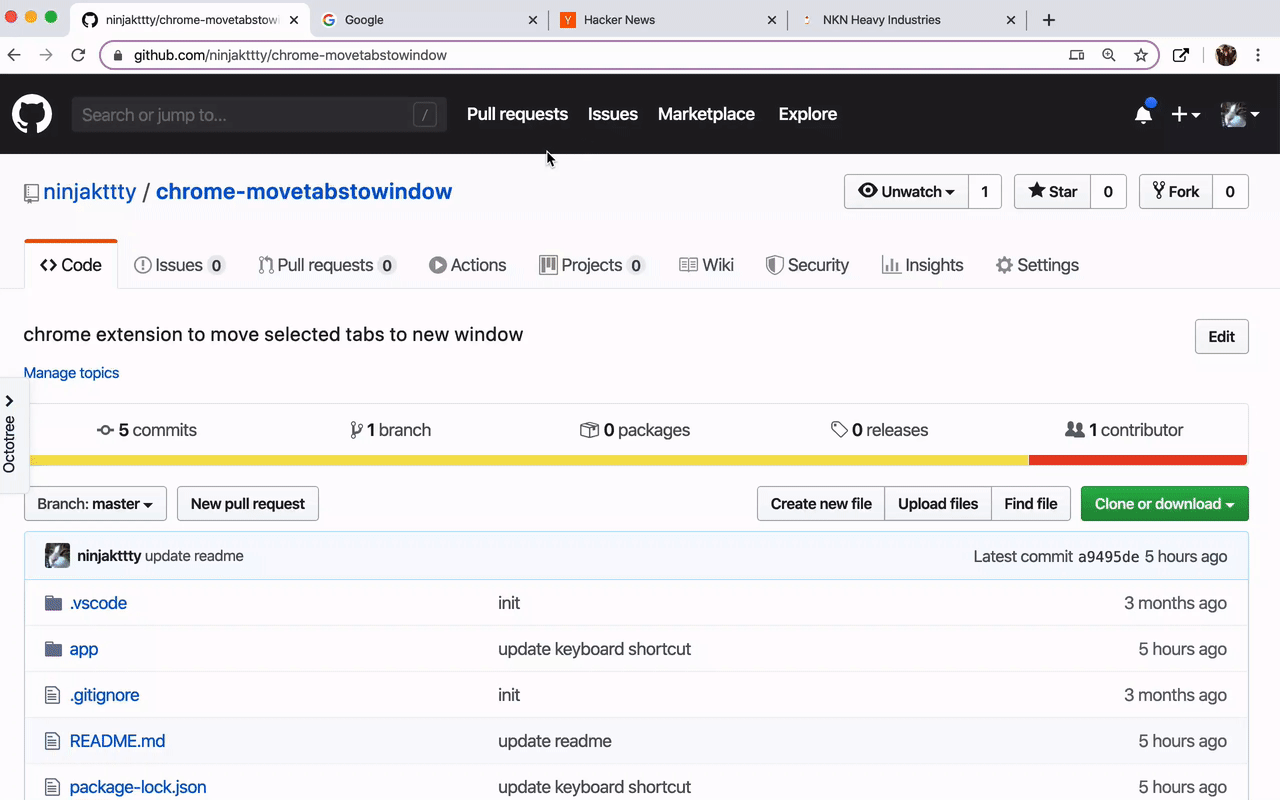Open Chrome's three-dot menu
This screenshot has width=1280, height=800.
coord(1259,55)
